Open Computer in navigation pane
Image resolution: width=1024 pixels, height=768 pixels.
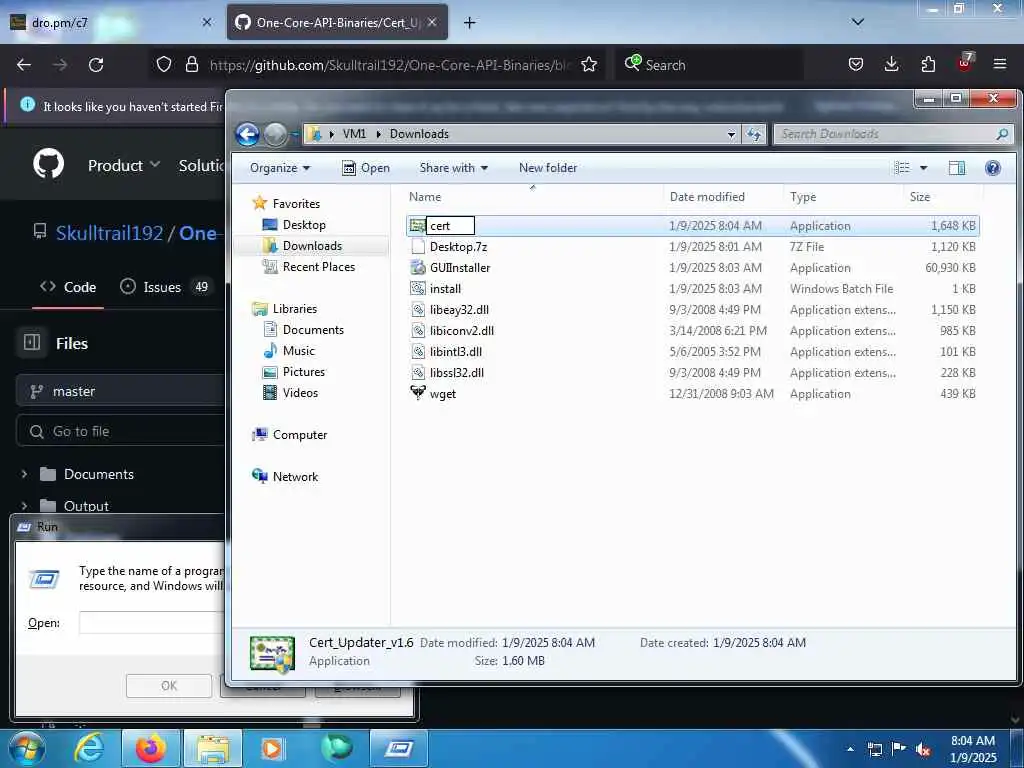[300, 435]
